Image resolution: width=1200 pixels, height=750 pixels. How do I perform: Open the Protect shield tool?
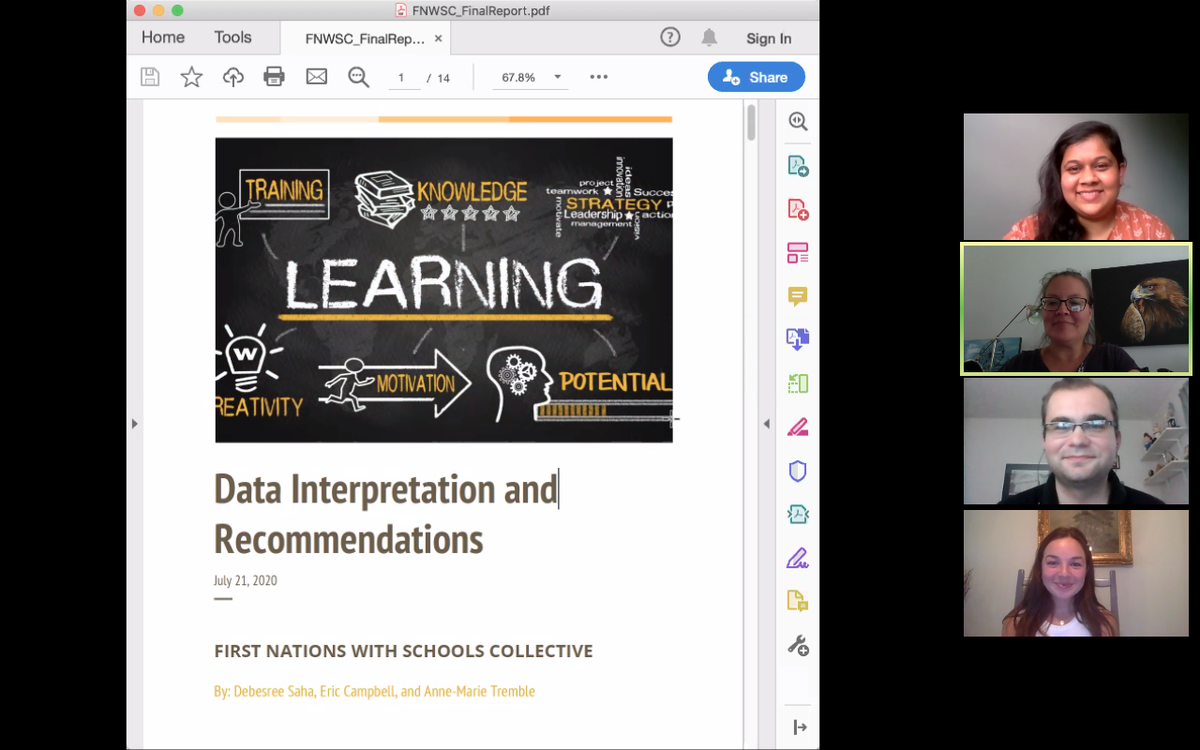[797, 471]
